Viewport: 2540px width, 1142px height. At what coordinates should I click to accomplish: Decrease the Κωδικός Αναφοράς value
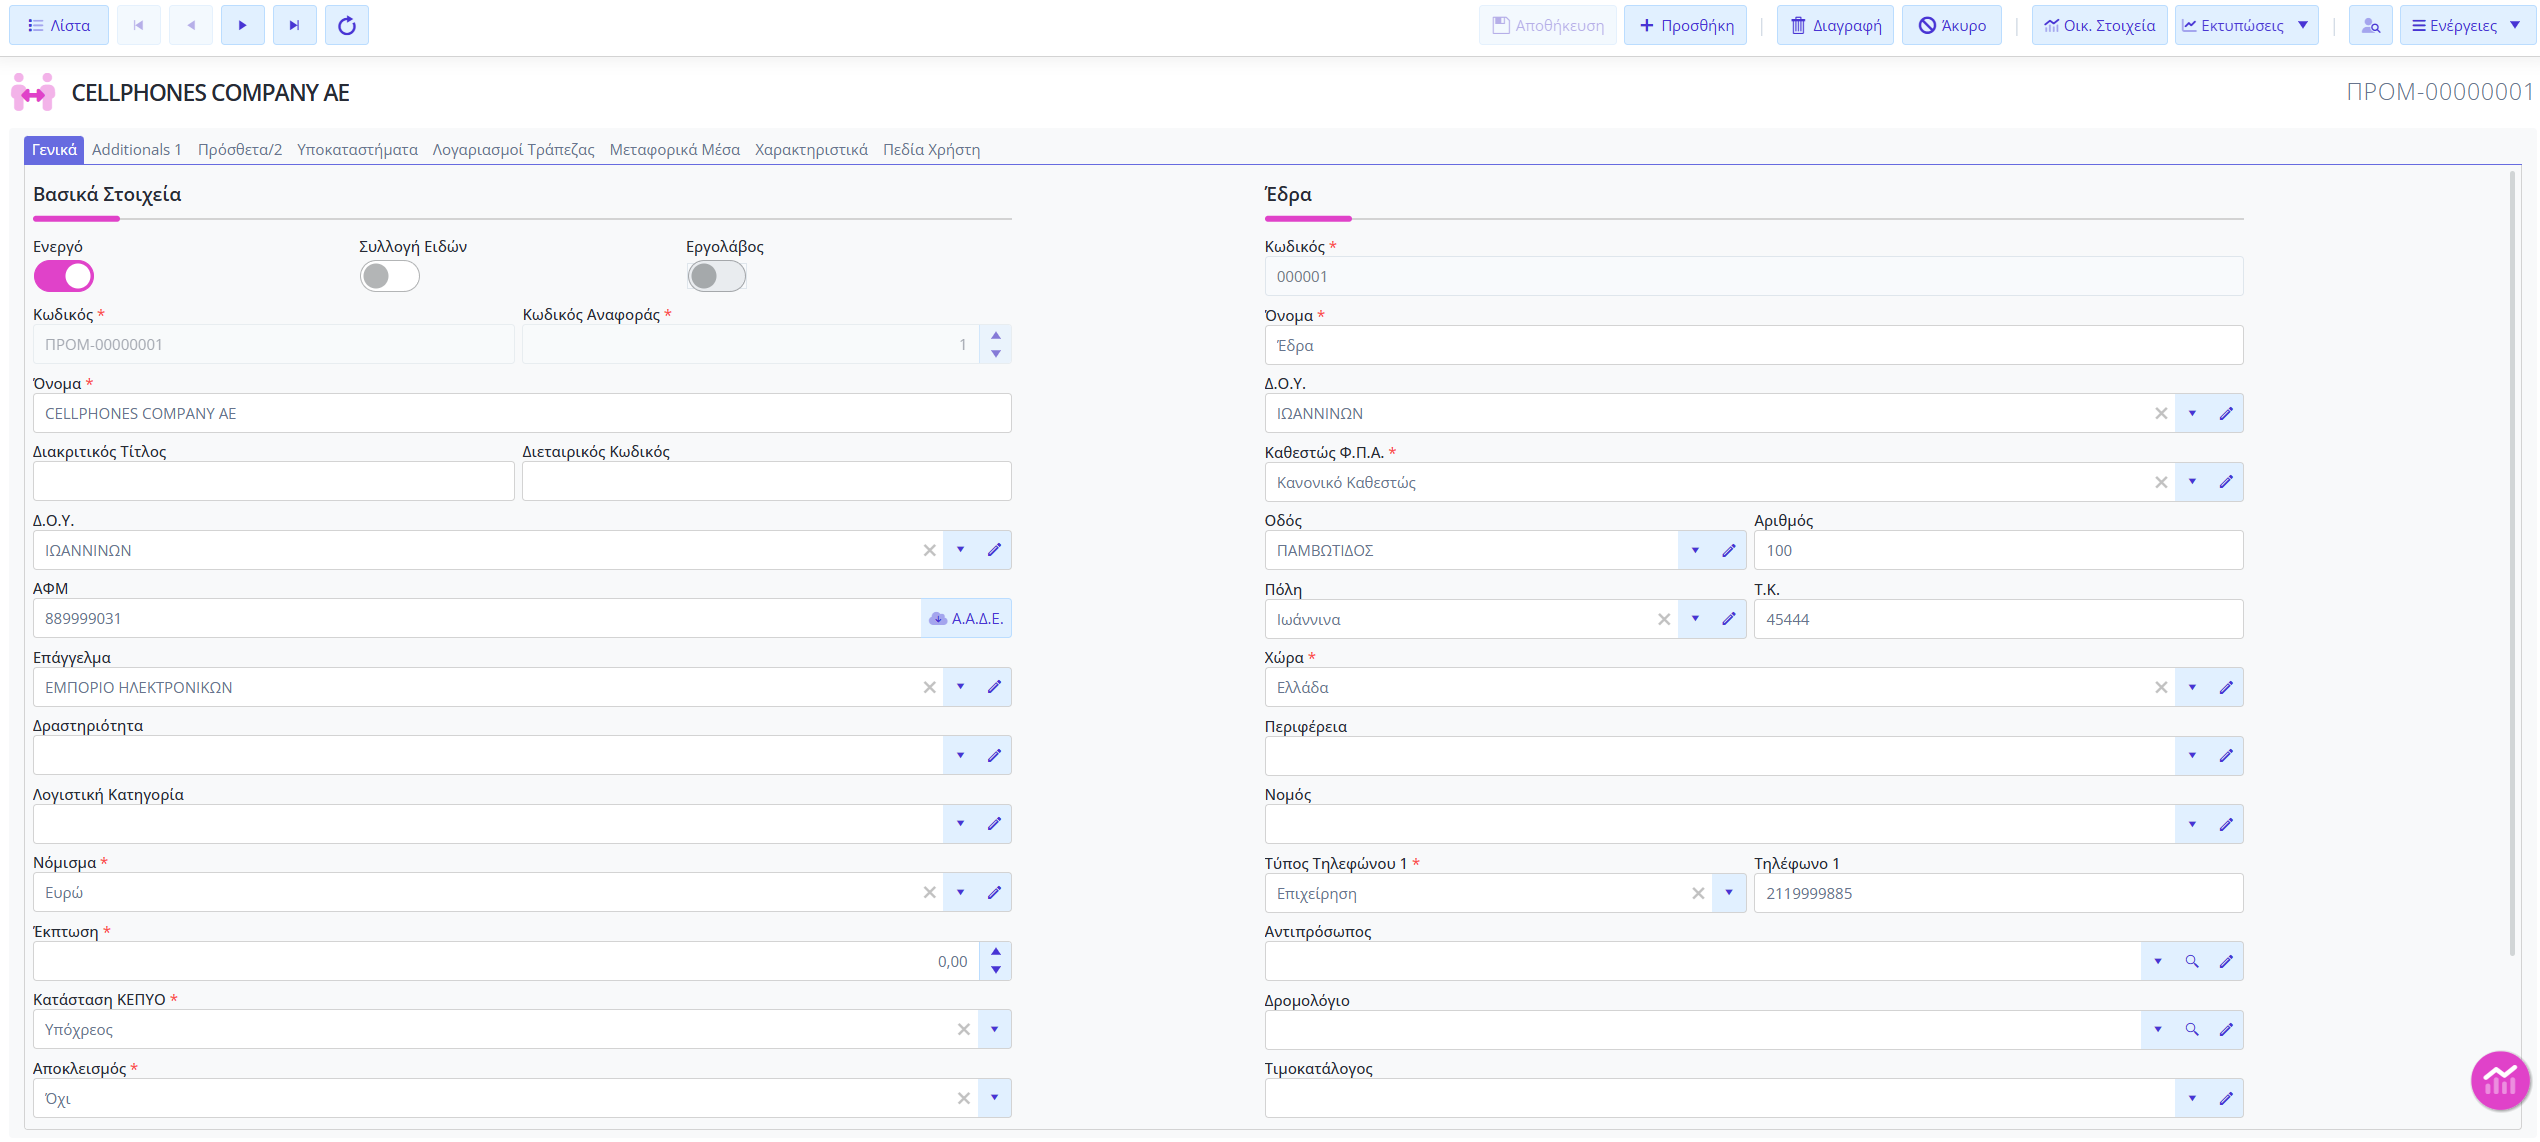tap(996, 354)
